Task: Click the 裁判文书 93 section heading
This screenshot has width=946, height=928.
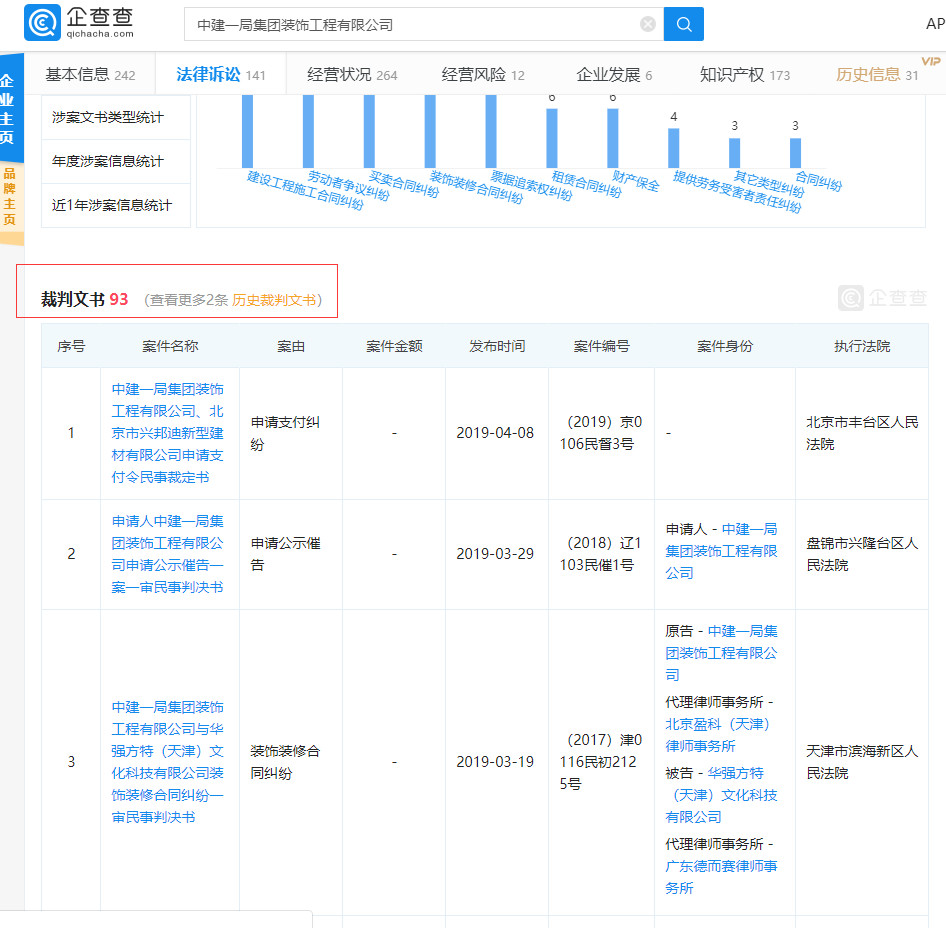Action: (84, 299)
